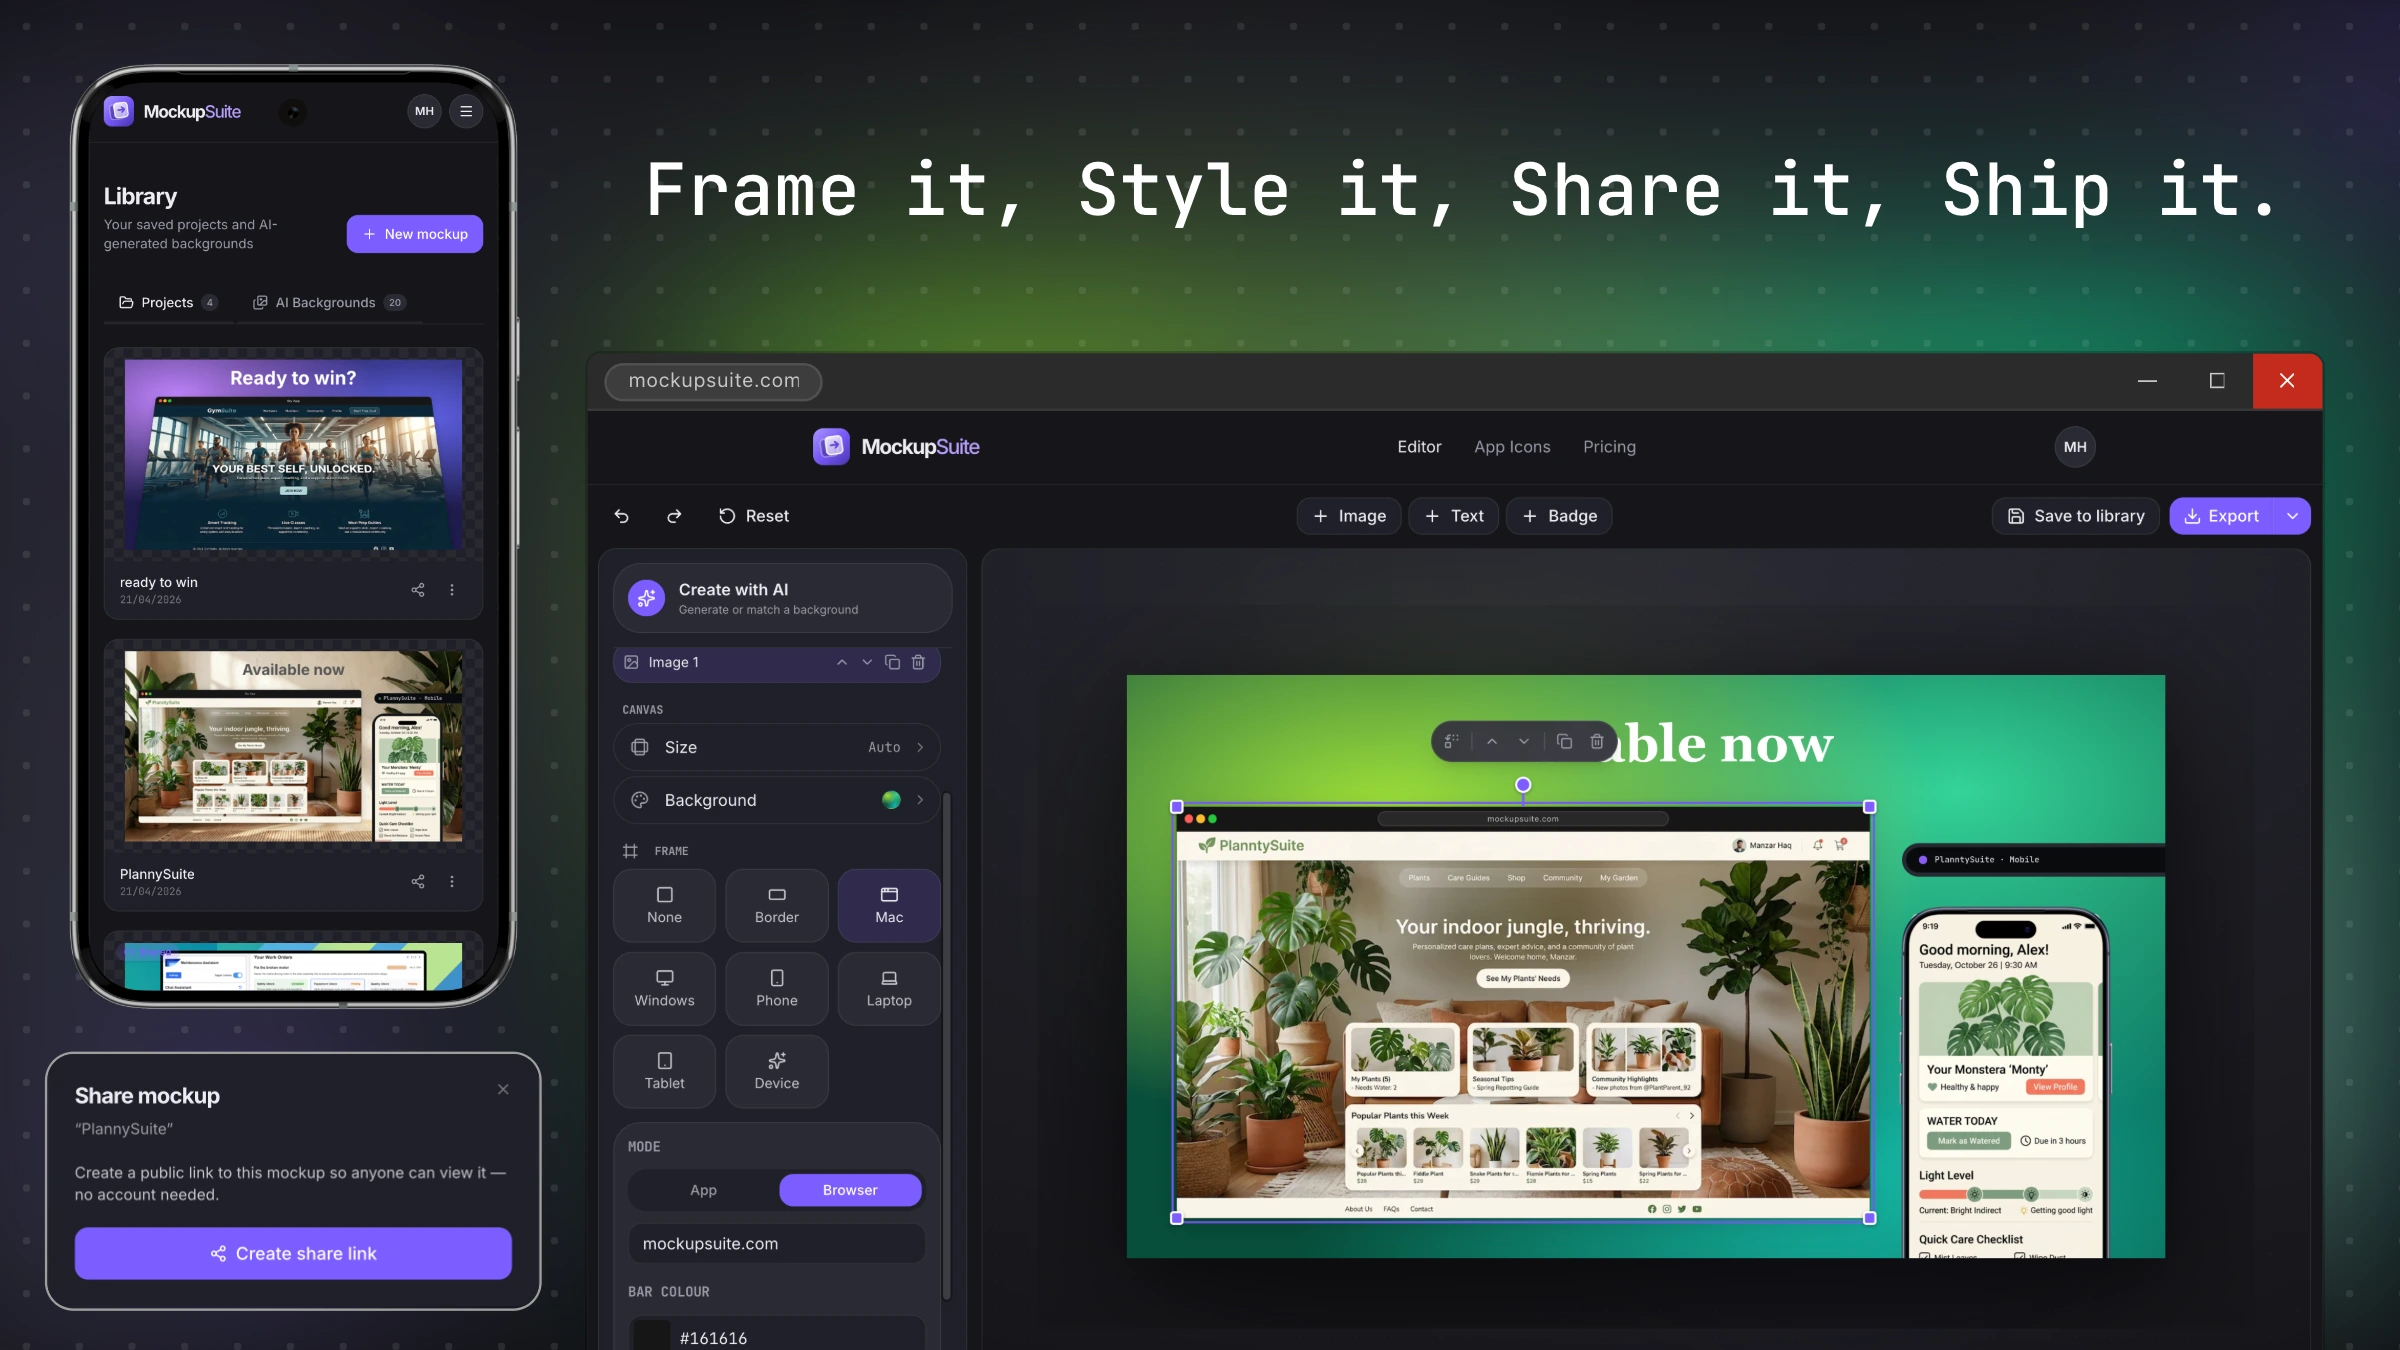Add an Image layer from the toolbar
The image size is (2400, 1350).
[1349, 516]
